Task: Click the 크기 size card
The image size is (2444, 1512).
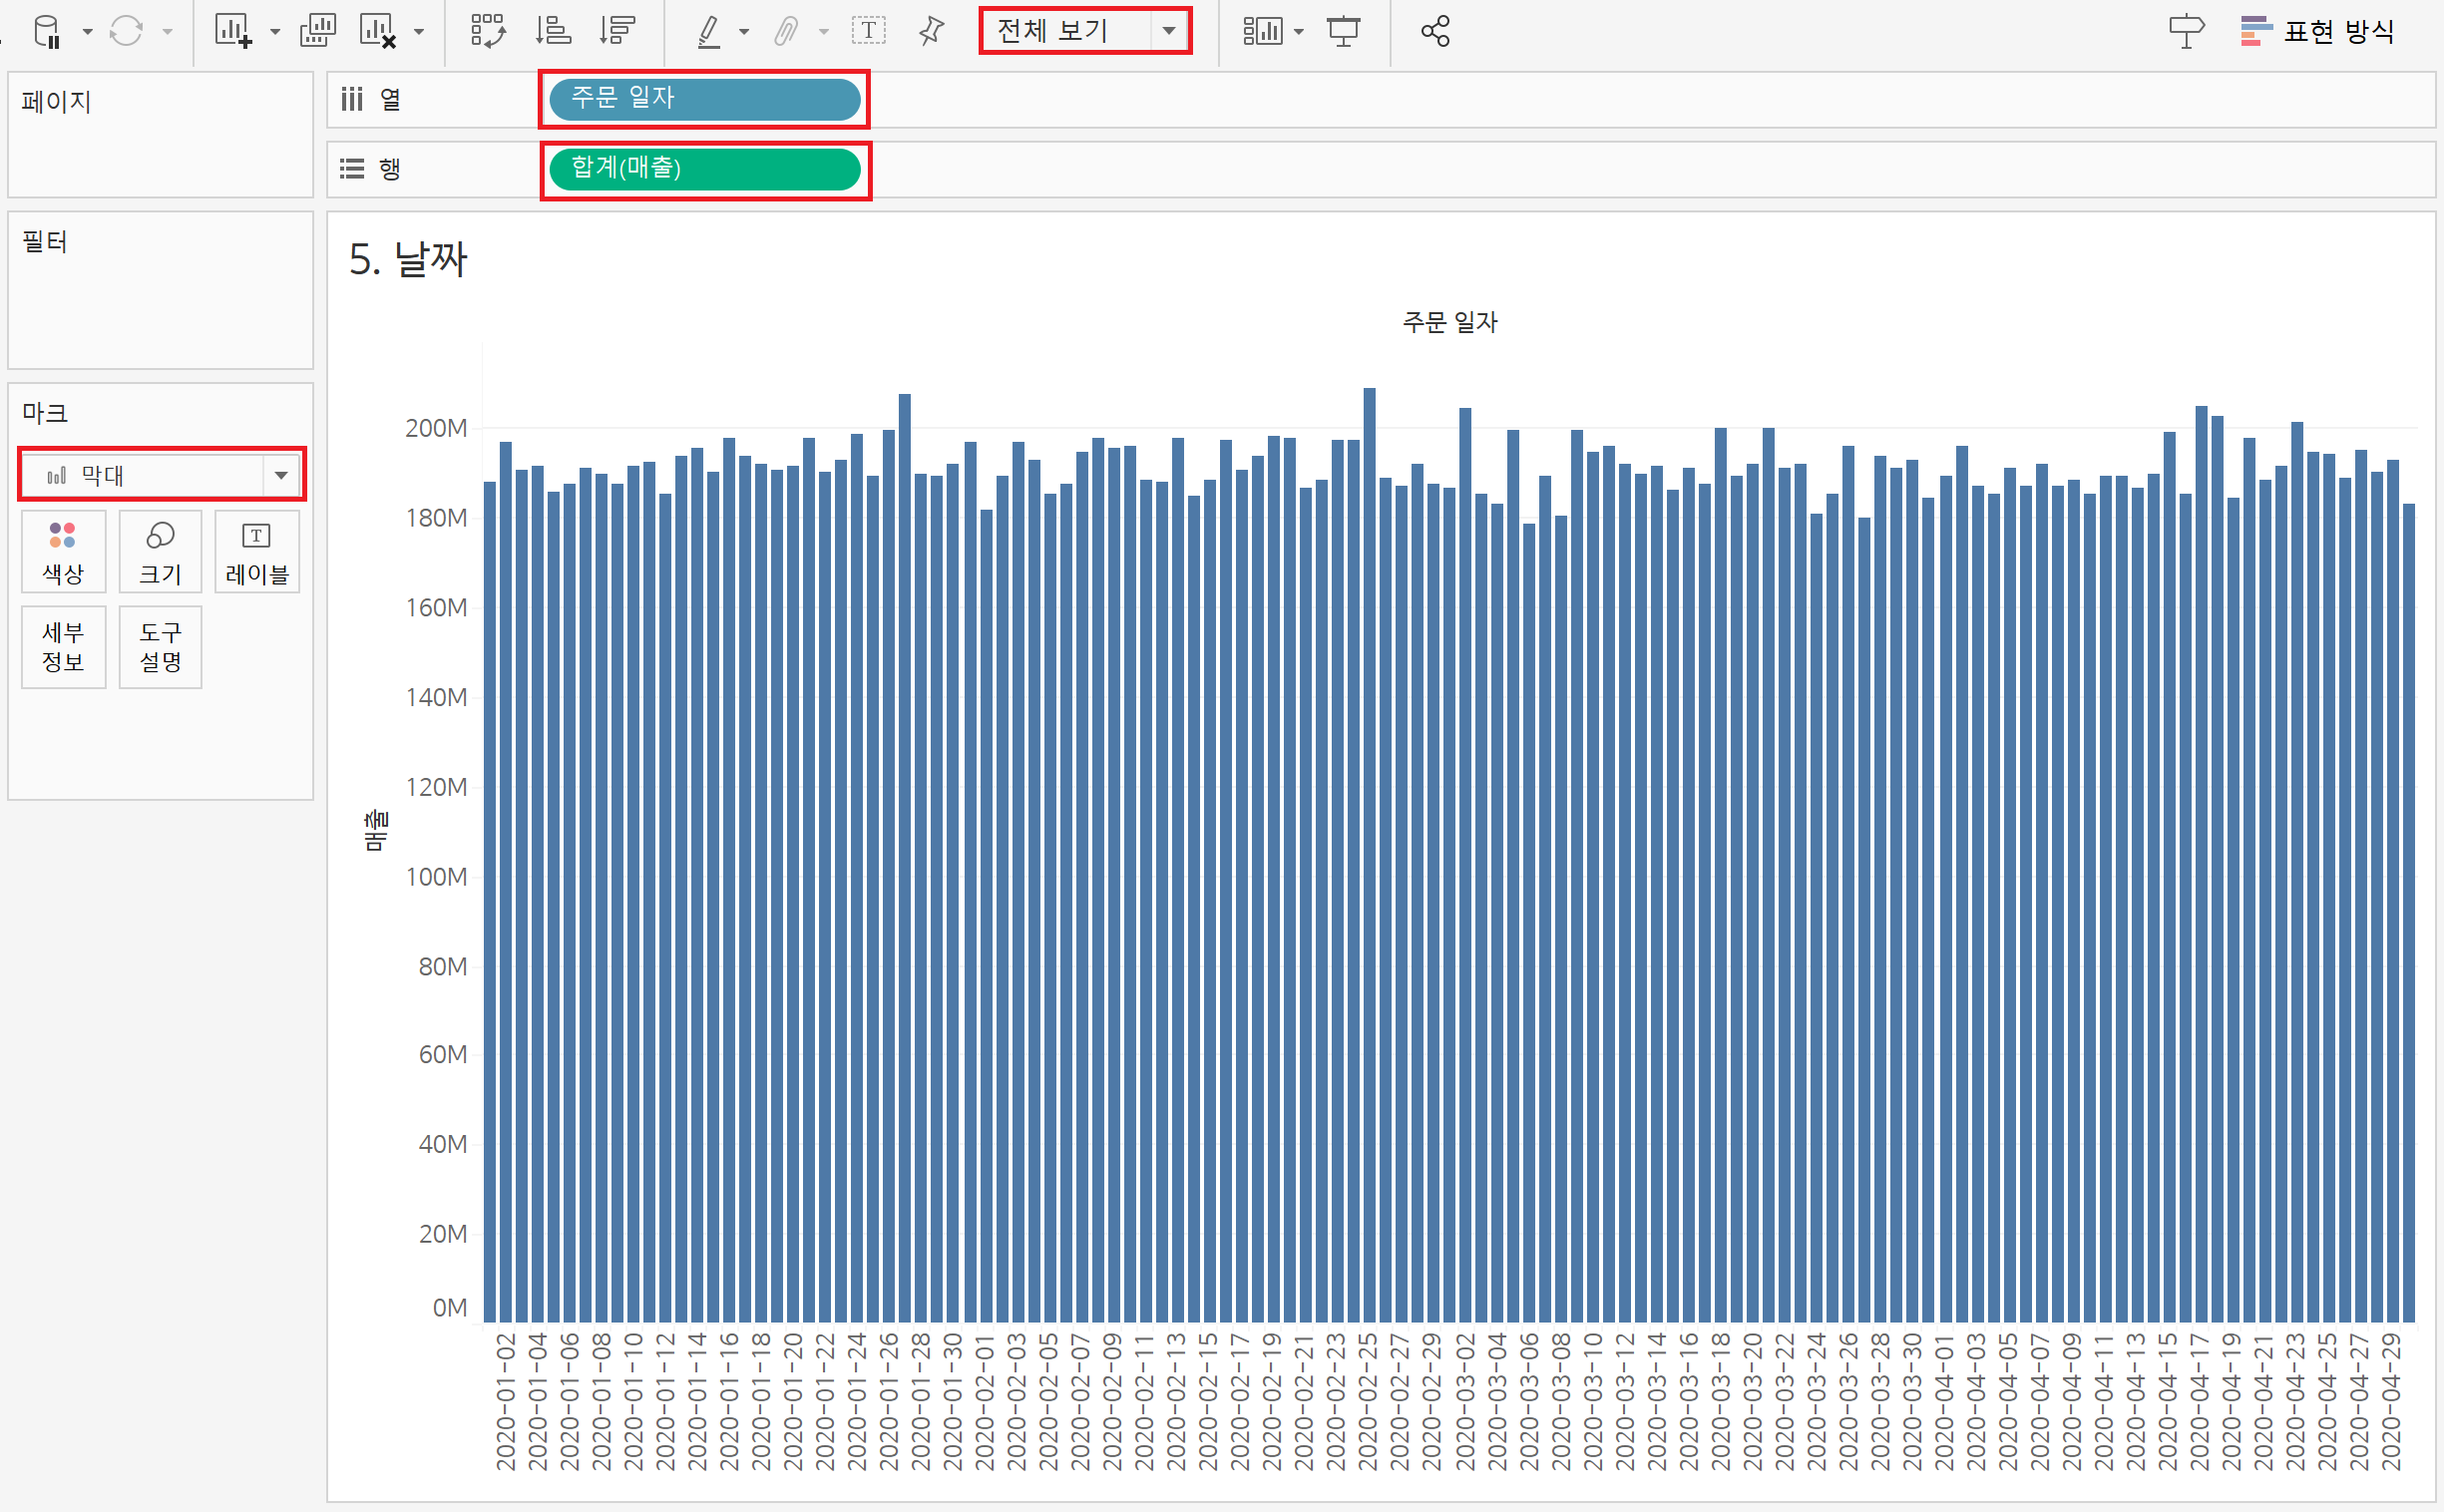Action: point(160,552)
